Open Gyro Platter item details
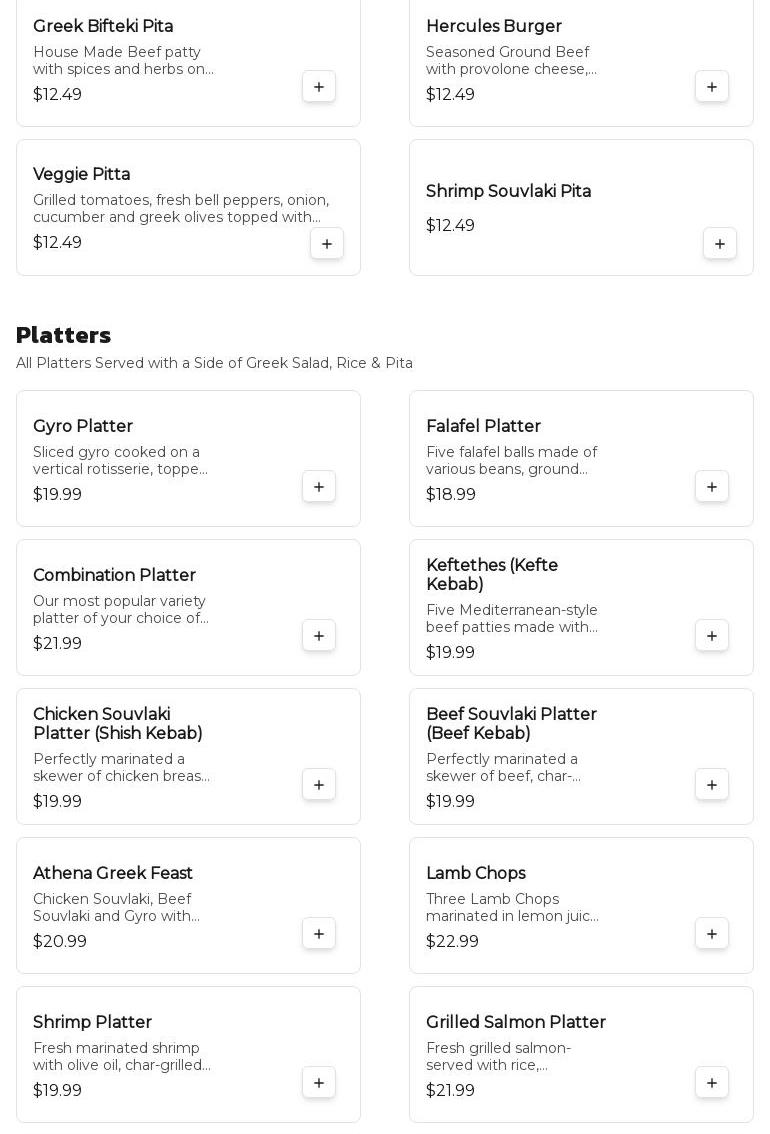Viewport: 770px width, 1134px height. tap(83, 427)
